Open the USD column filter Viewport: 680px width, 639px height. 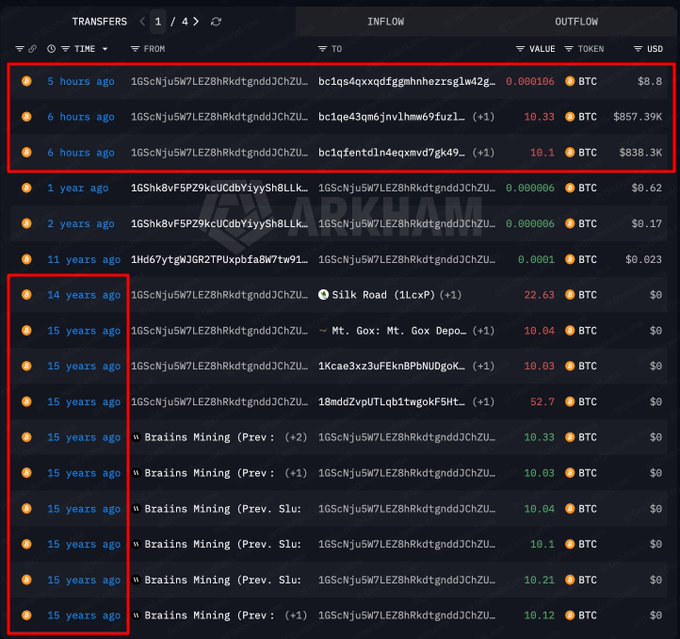coord(638,49)
